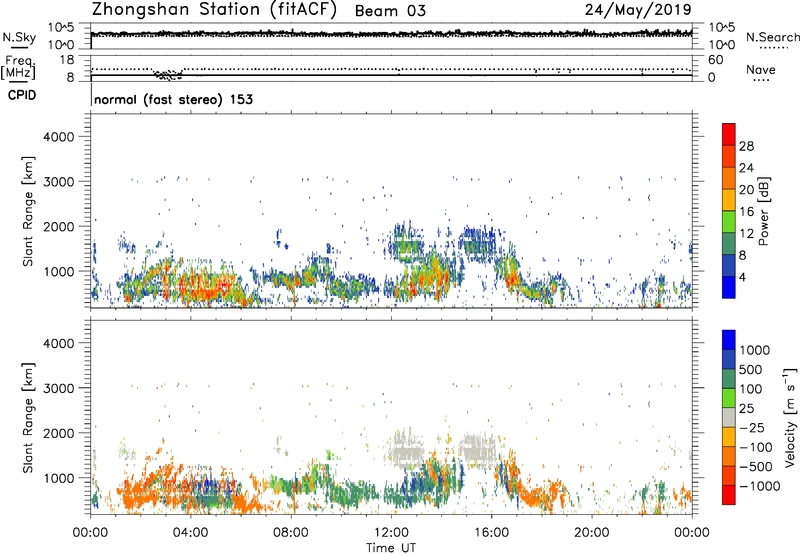Click the "Time UT" axis title

click(x=391, y=548)
